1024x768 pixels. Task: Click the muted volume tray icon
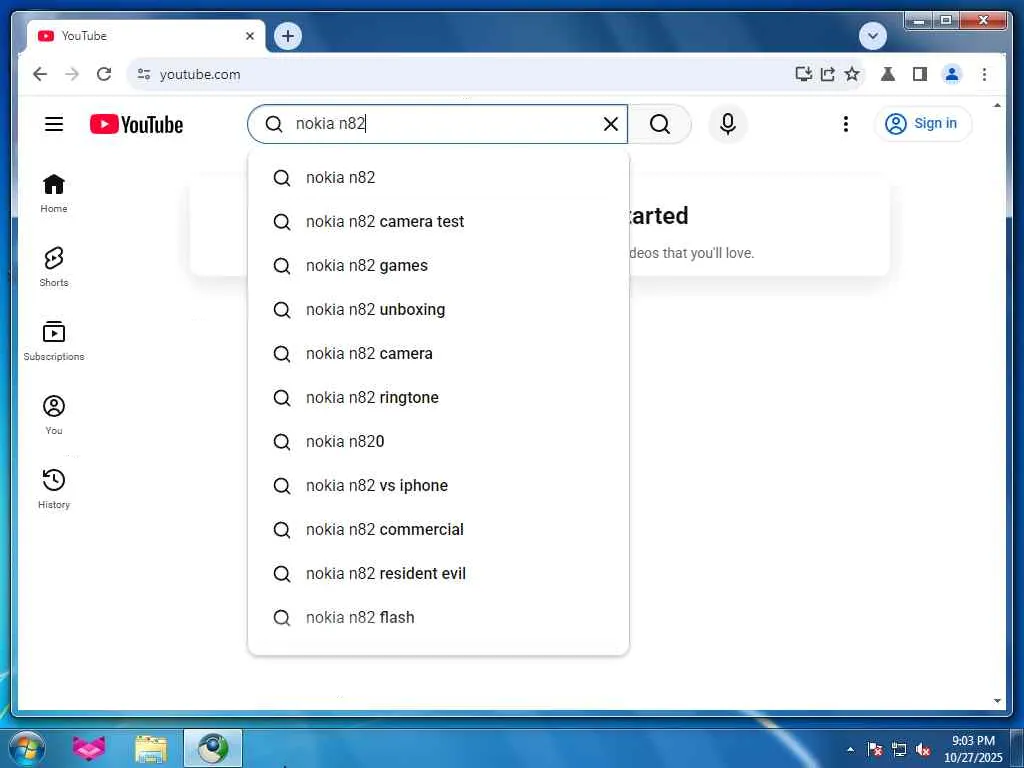pyautogui.click(x=923, y=749)
